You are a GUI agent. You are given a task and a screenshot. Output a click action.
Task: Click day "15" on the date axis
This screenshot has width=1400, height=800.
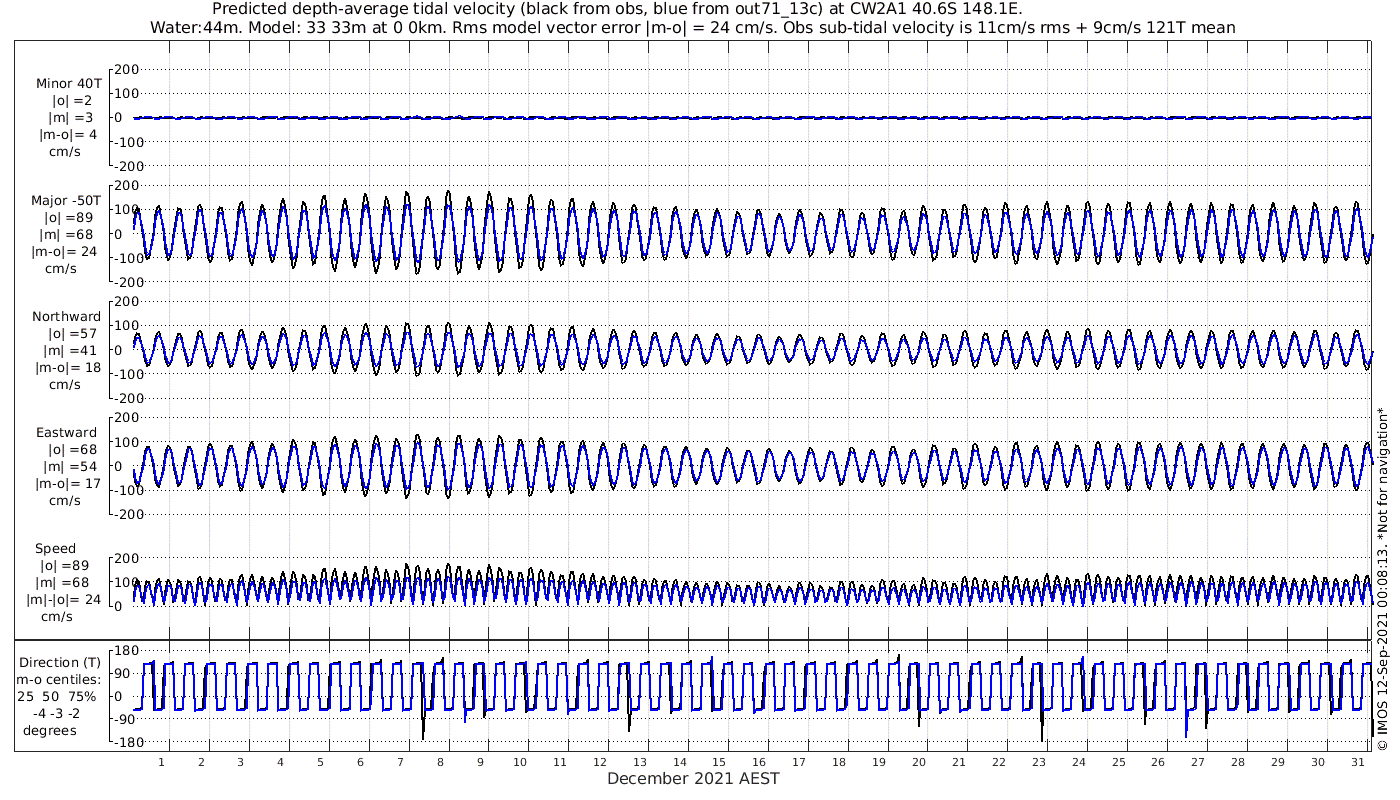coord(719,762)
